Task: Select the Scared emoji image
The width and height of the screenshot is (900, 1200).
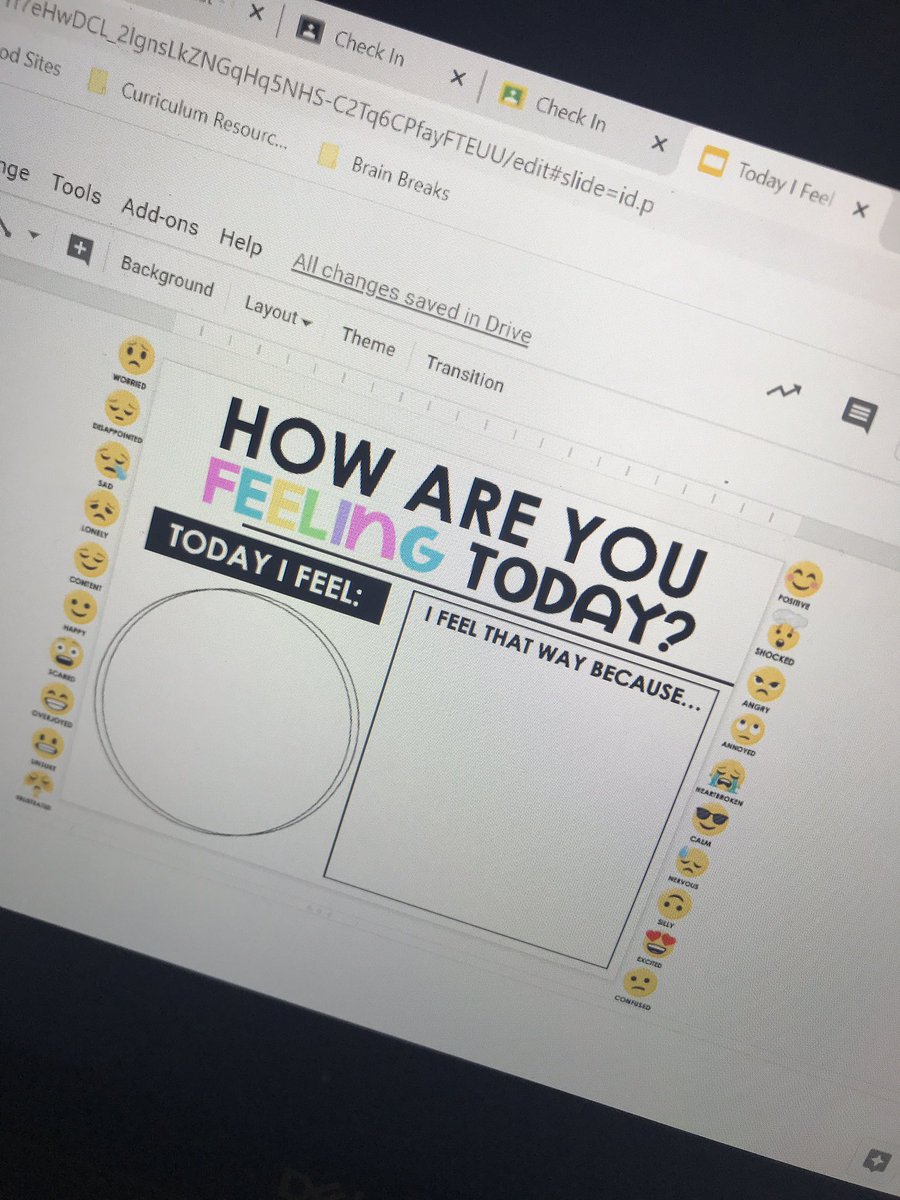Action: [68, 654]
